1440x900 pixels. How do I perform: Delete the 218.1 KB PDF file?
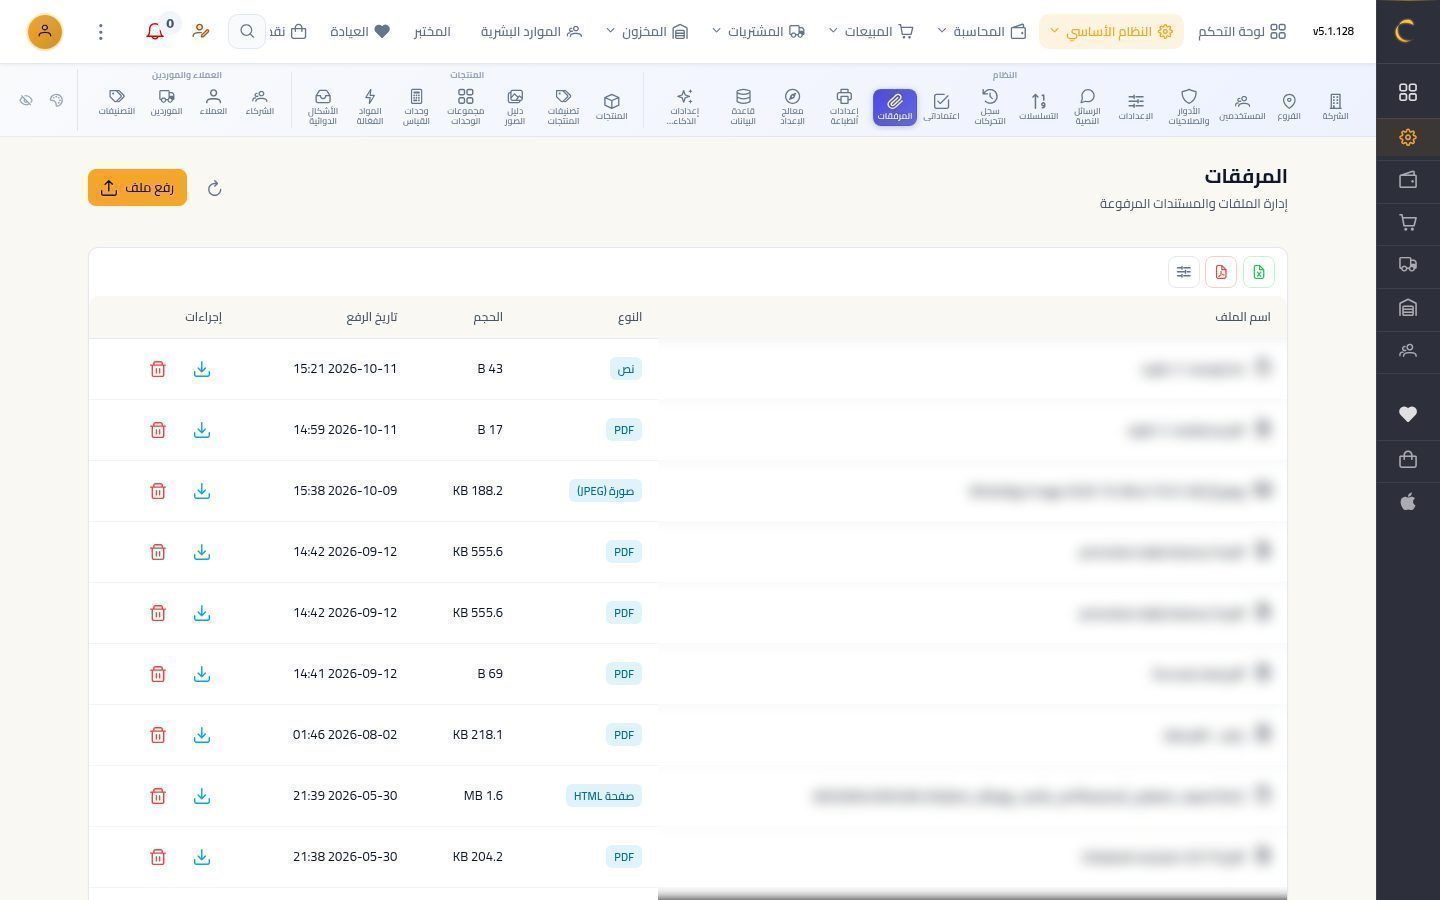pos(158,735)
